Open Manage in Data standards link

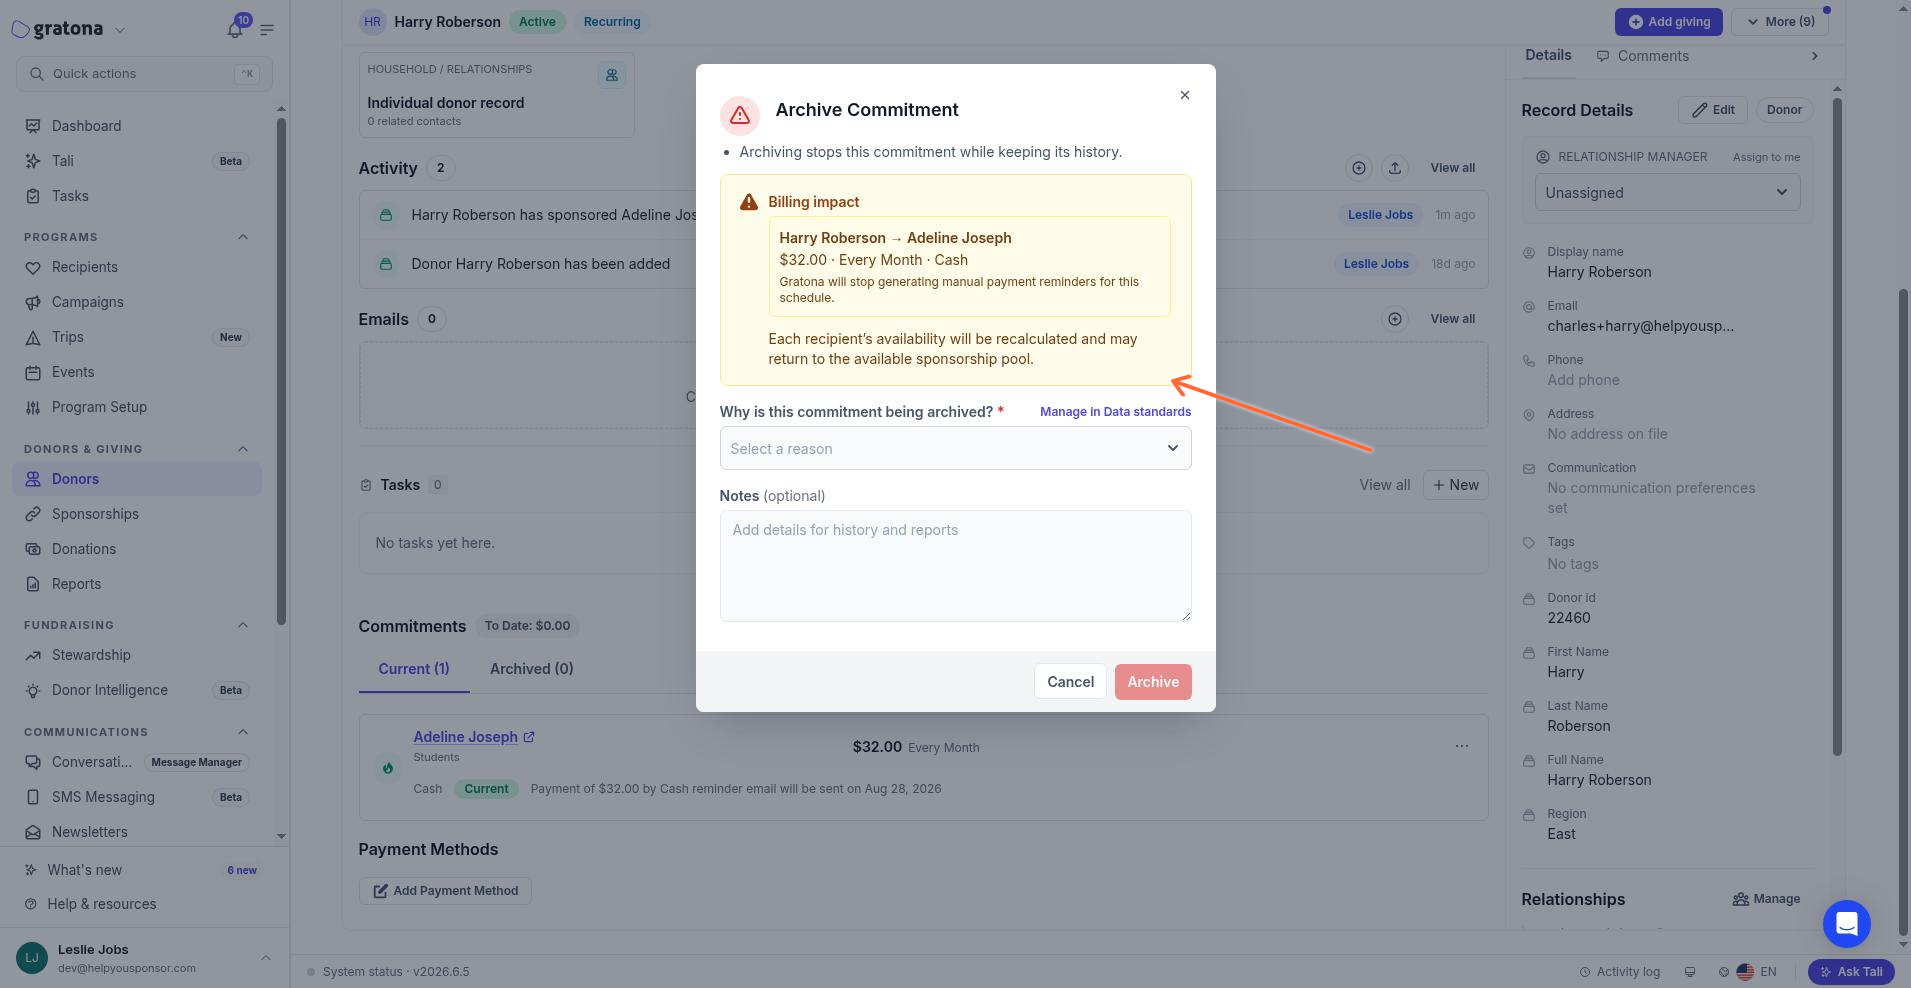pyautogui.click(x=1115, y=412)
